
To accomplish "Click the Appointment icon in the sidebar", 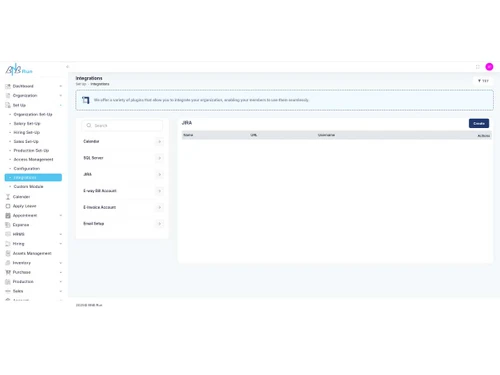I will [8, 216].
